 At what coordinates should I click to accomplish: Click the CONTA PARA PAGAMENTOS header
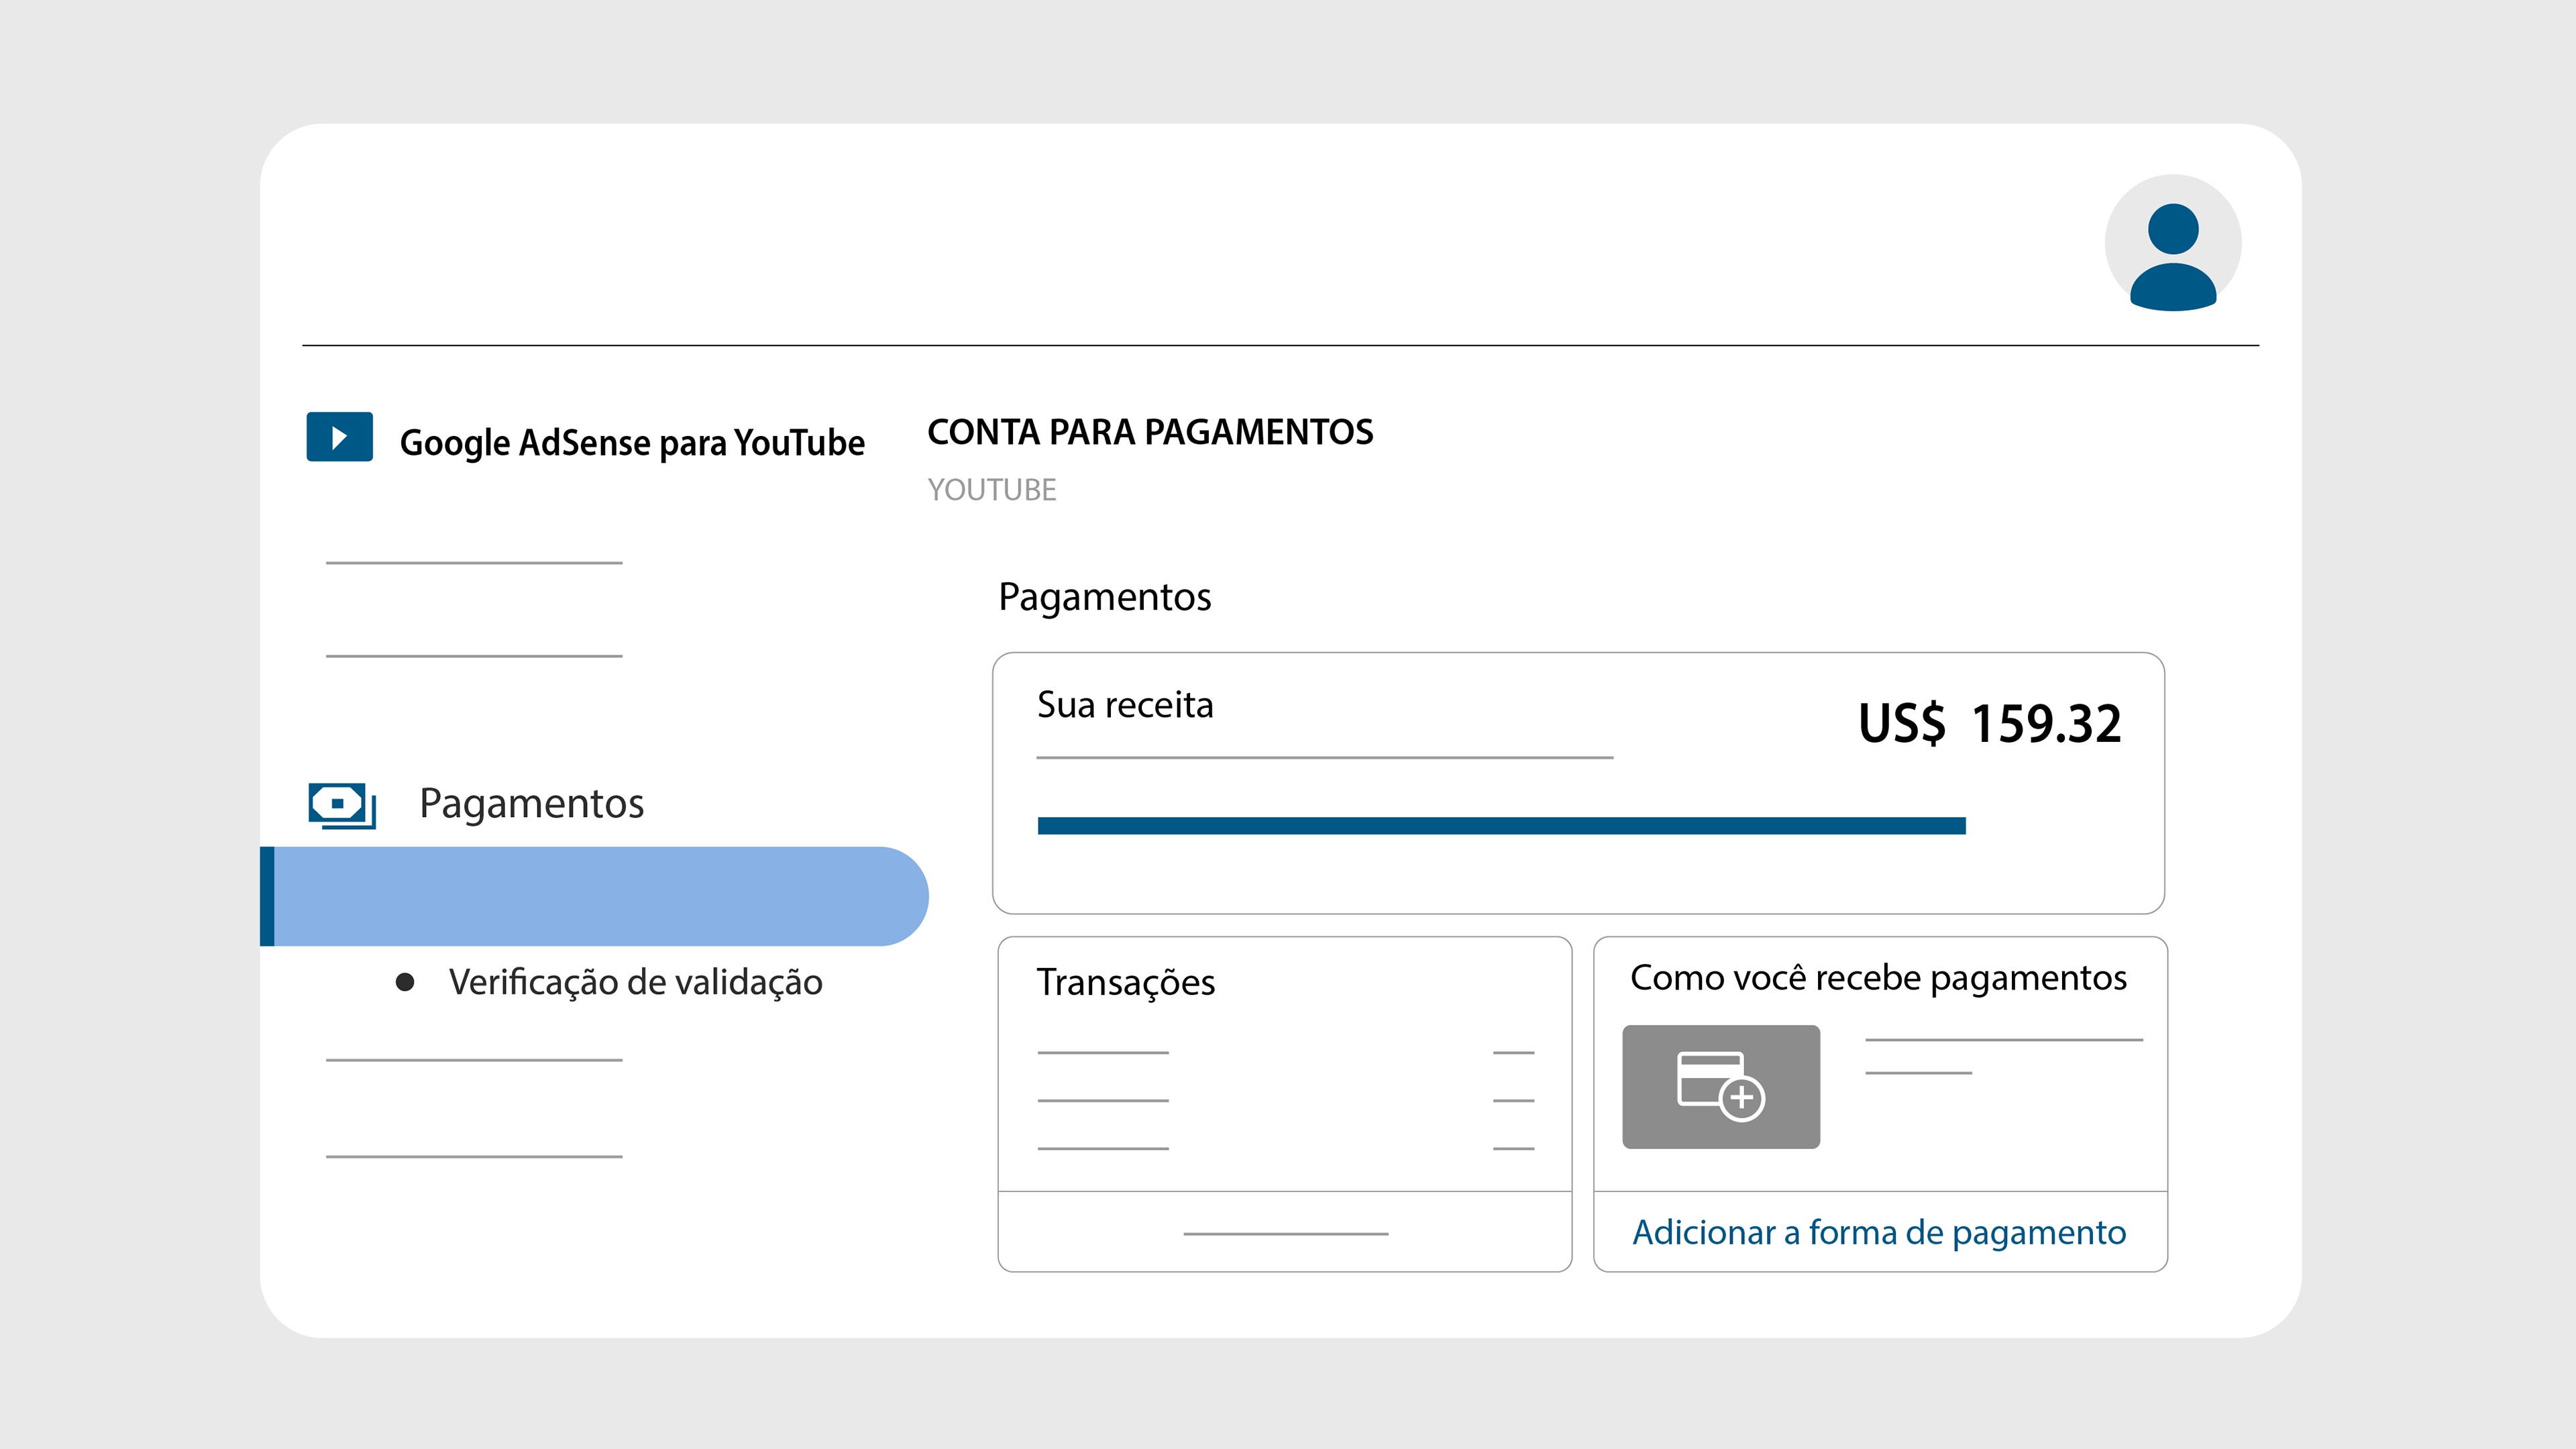1150,432
